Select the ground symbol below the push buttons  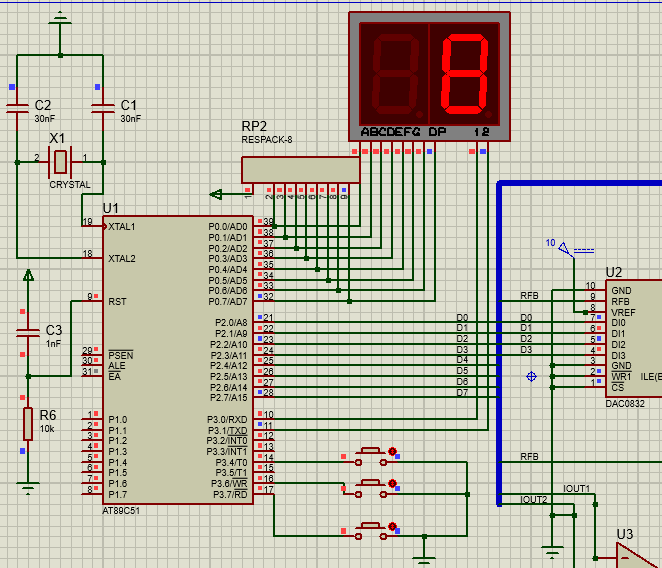(424, 561)
